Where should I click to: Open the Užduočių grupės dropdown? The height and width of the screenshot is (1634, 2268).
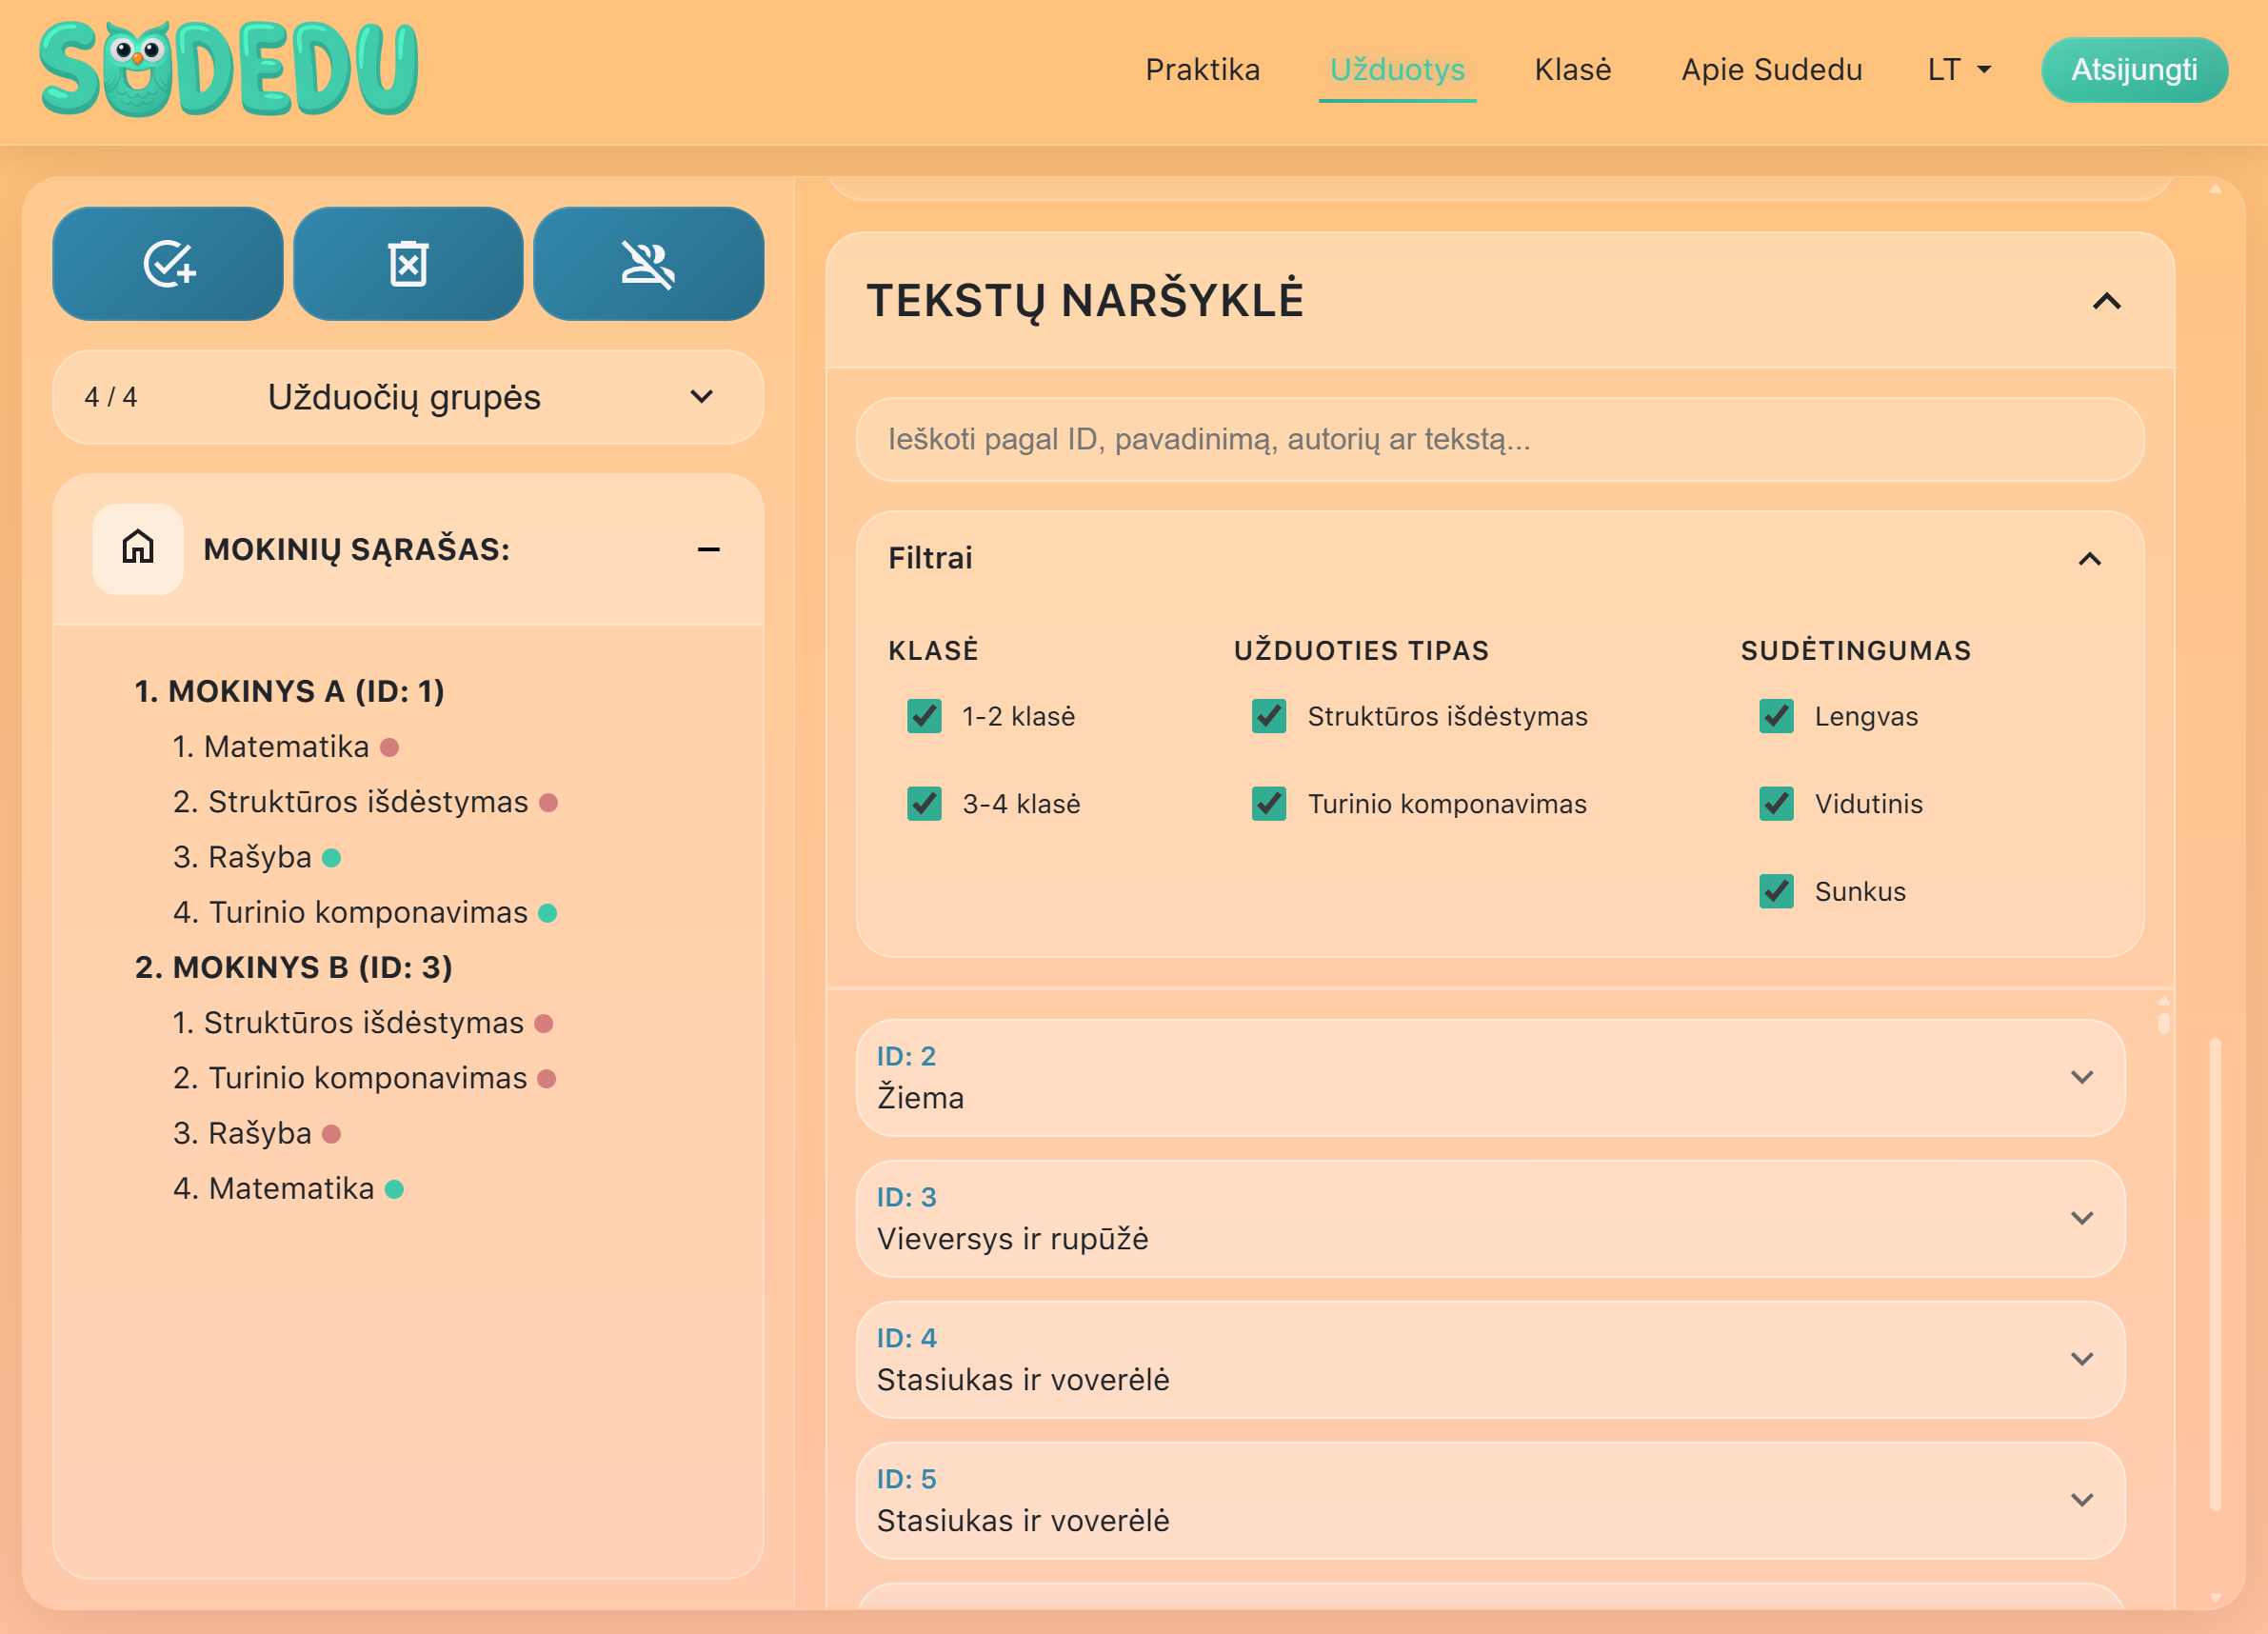[408, 397]
